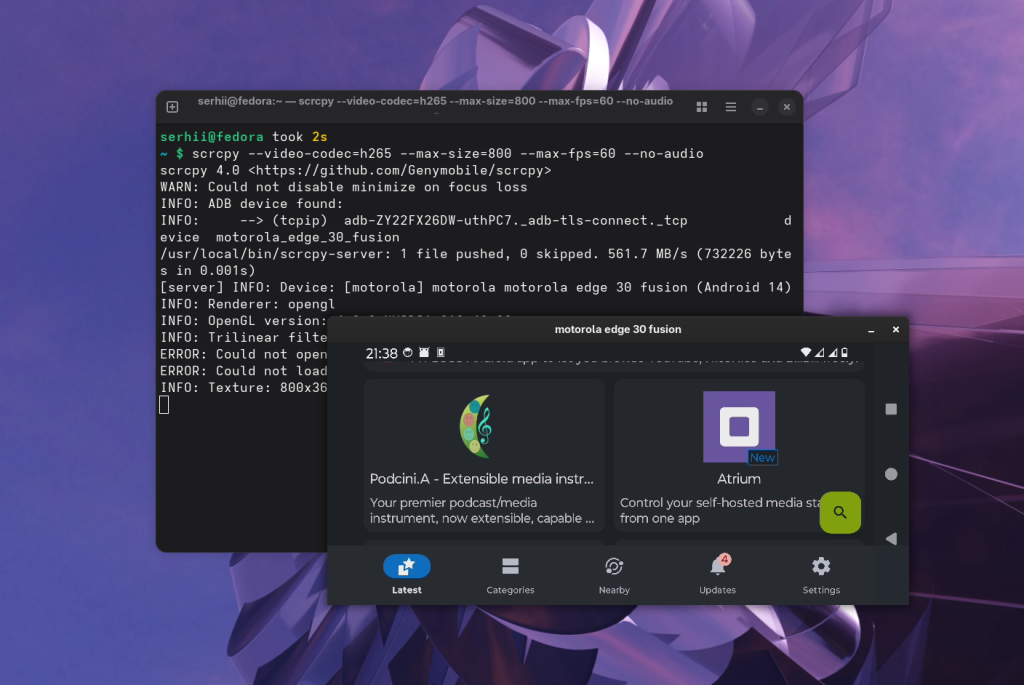Minimize the terminal window
The width and height of the screenshot is (1024, 685).
760,107
